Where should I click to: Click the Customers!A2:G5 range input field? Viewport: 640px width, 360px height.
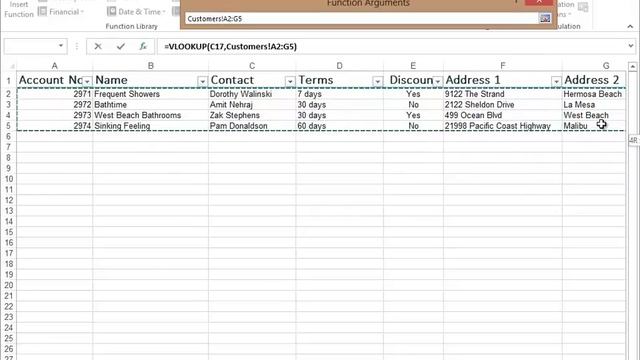pos(362,18)
